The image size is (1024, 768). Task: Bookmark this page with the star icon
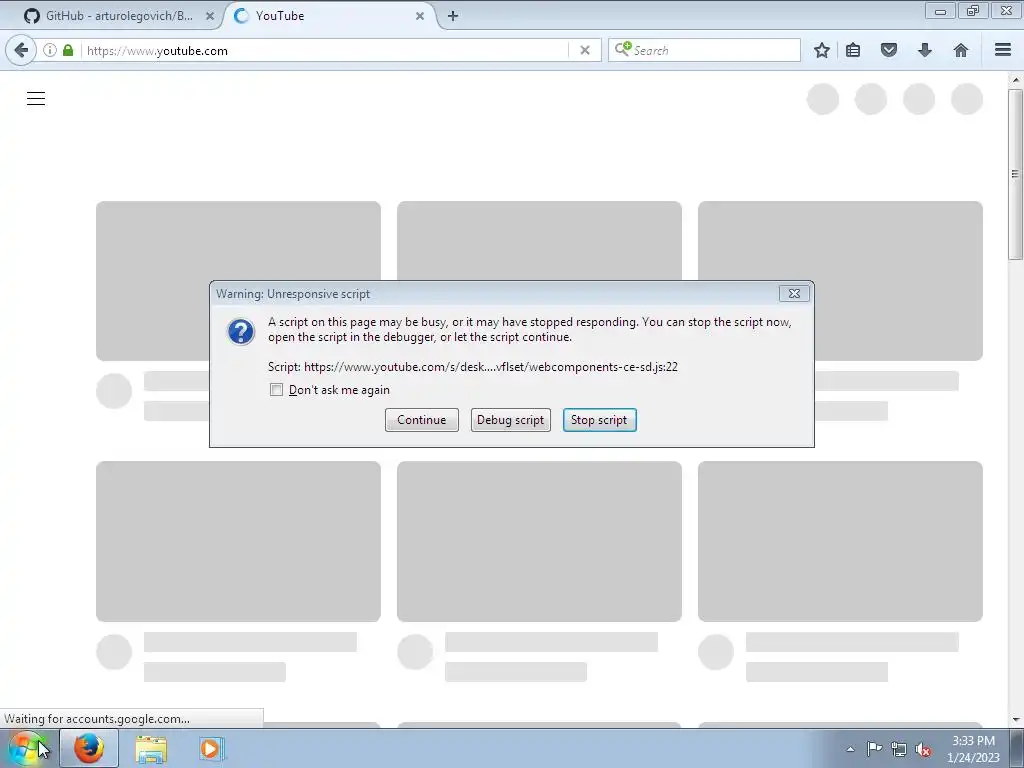[822, 50]
